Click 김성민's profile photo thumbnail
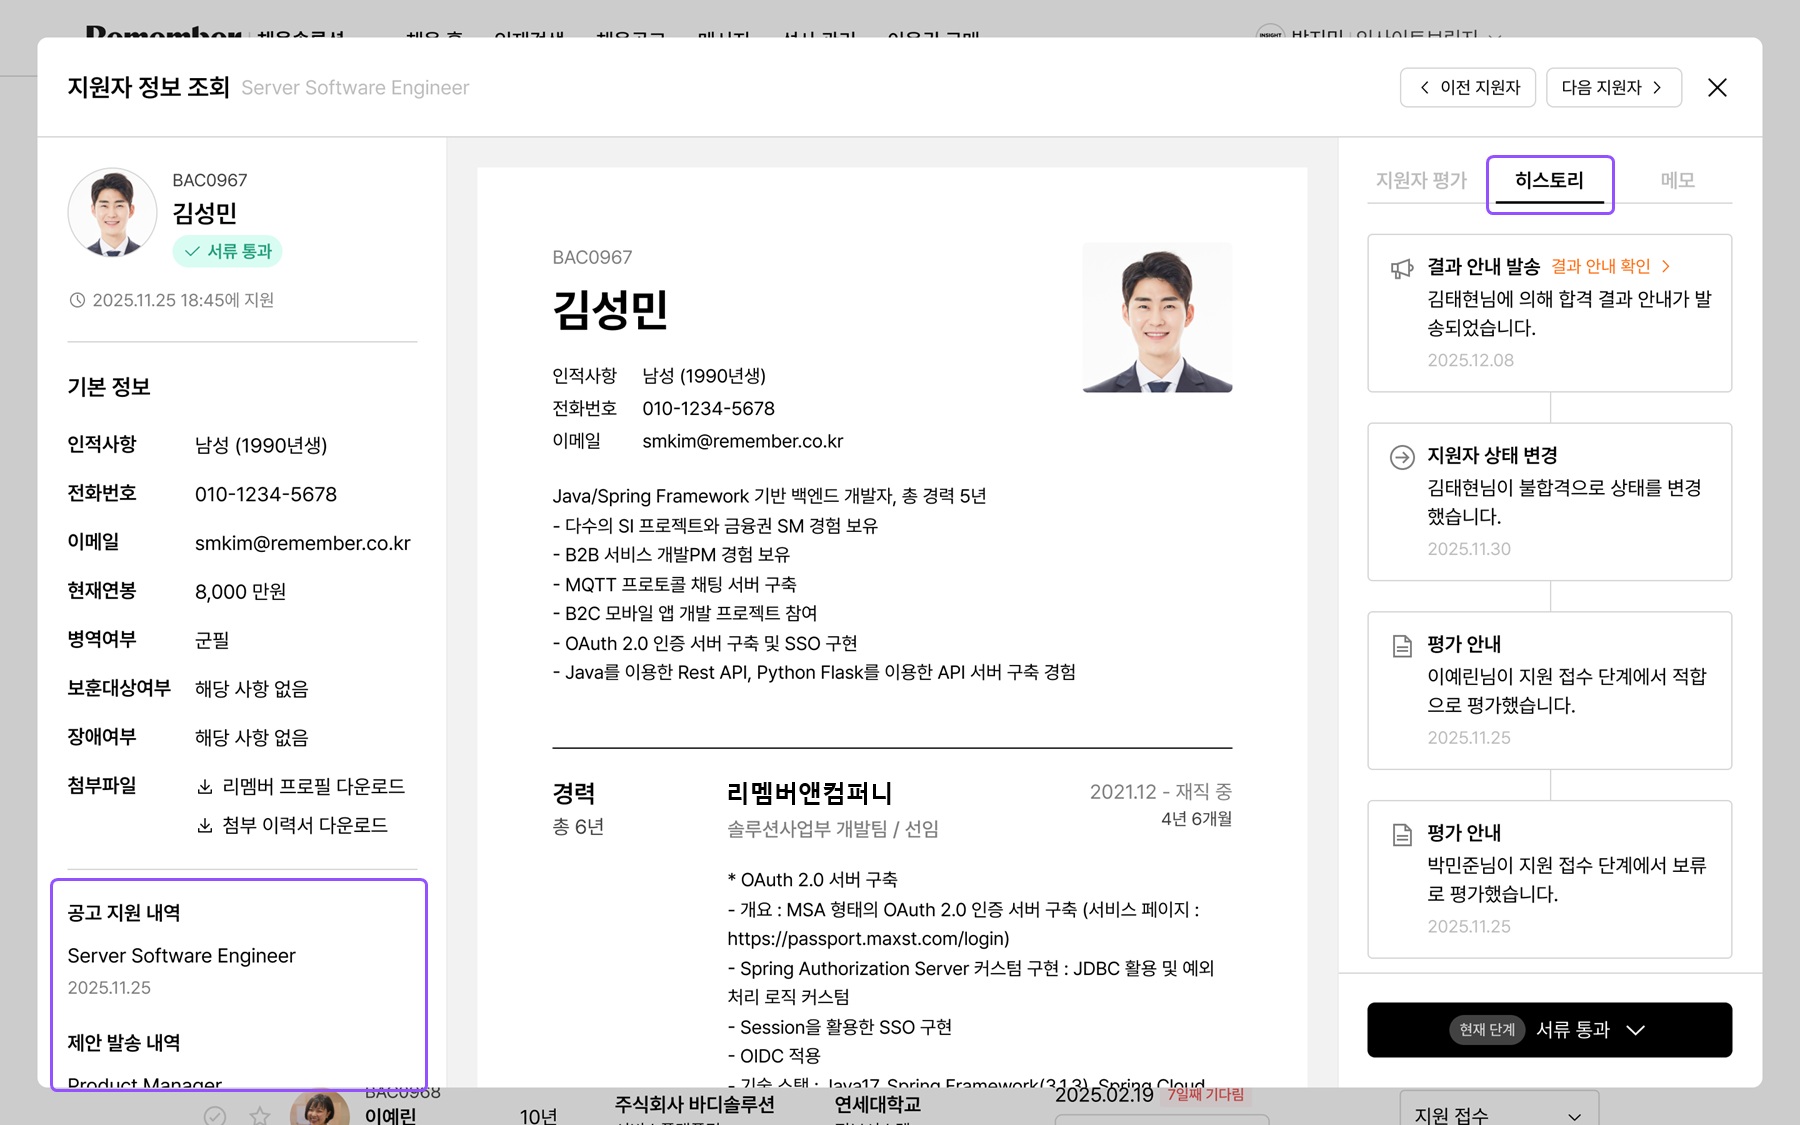The width and height of the screenshot is (1800, 1125). coord(113,213)
